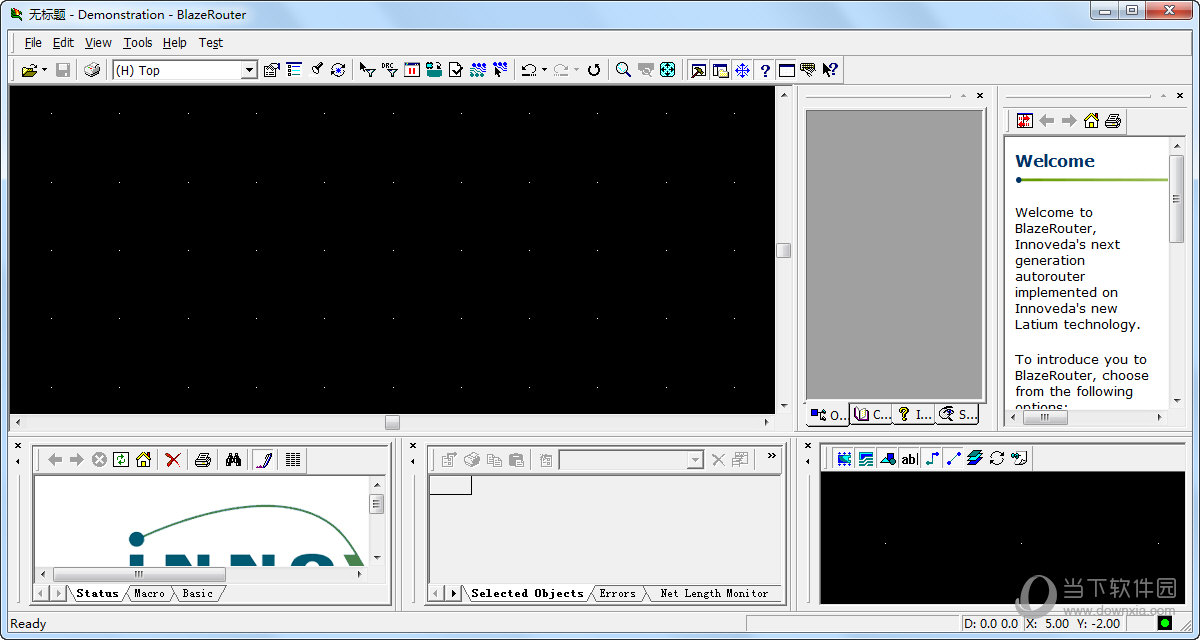Open the Redo history dropdown arrow
Screen dimensions: 1200x640
(x=576, y=70)
